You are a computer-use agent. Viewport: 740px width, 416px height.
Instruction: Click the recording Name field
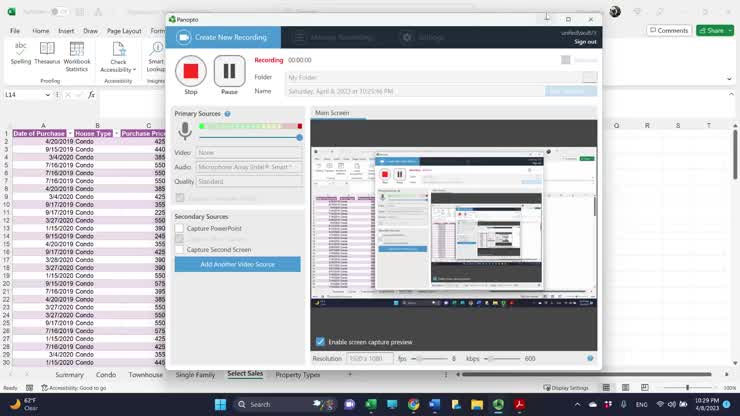point(415,91)
